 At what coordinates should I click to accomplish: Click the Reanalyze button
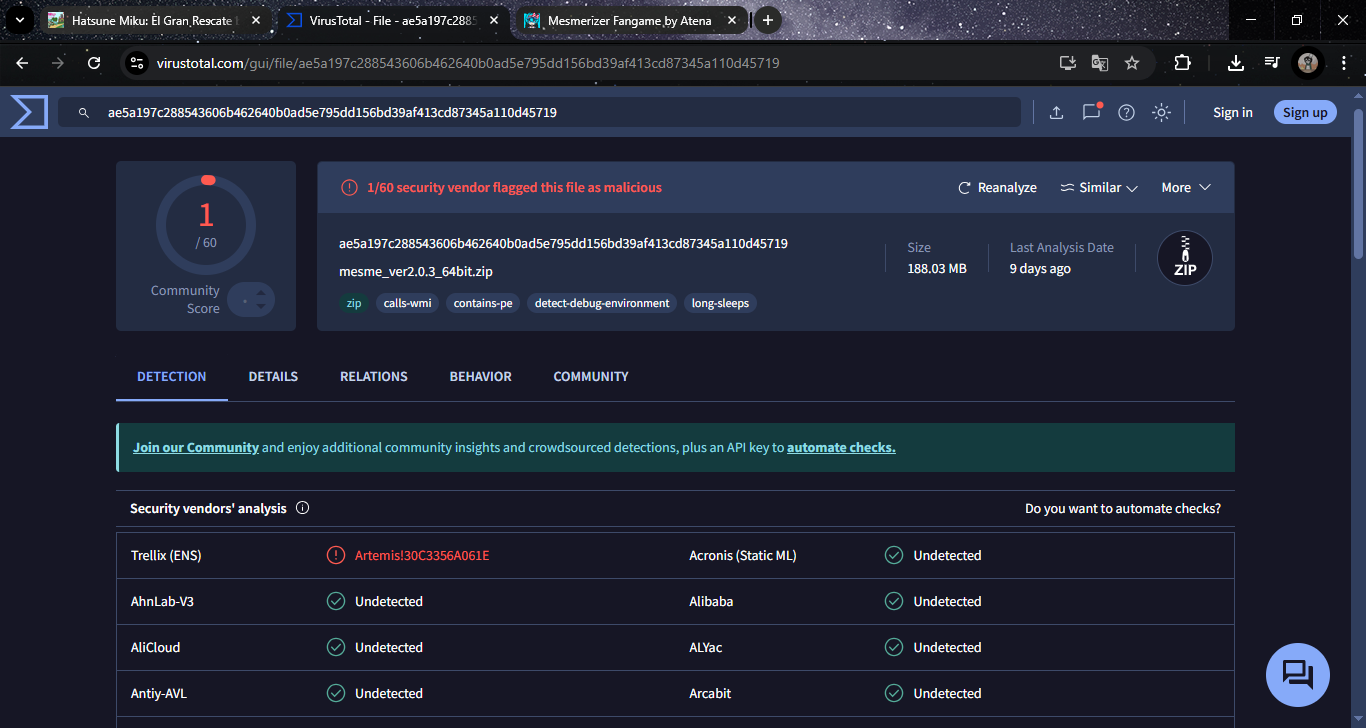997,188
